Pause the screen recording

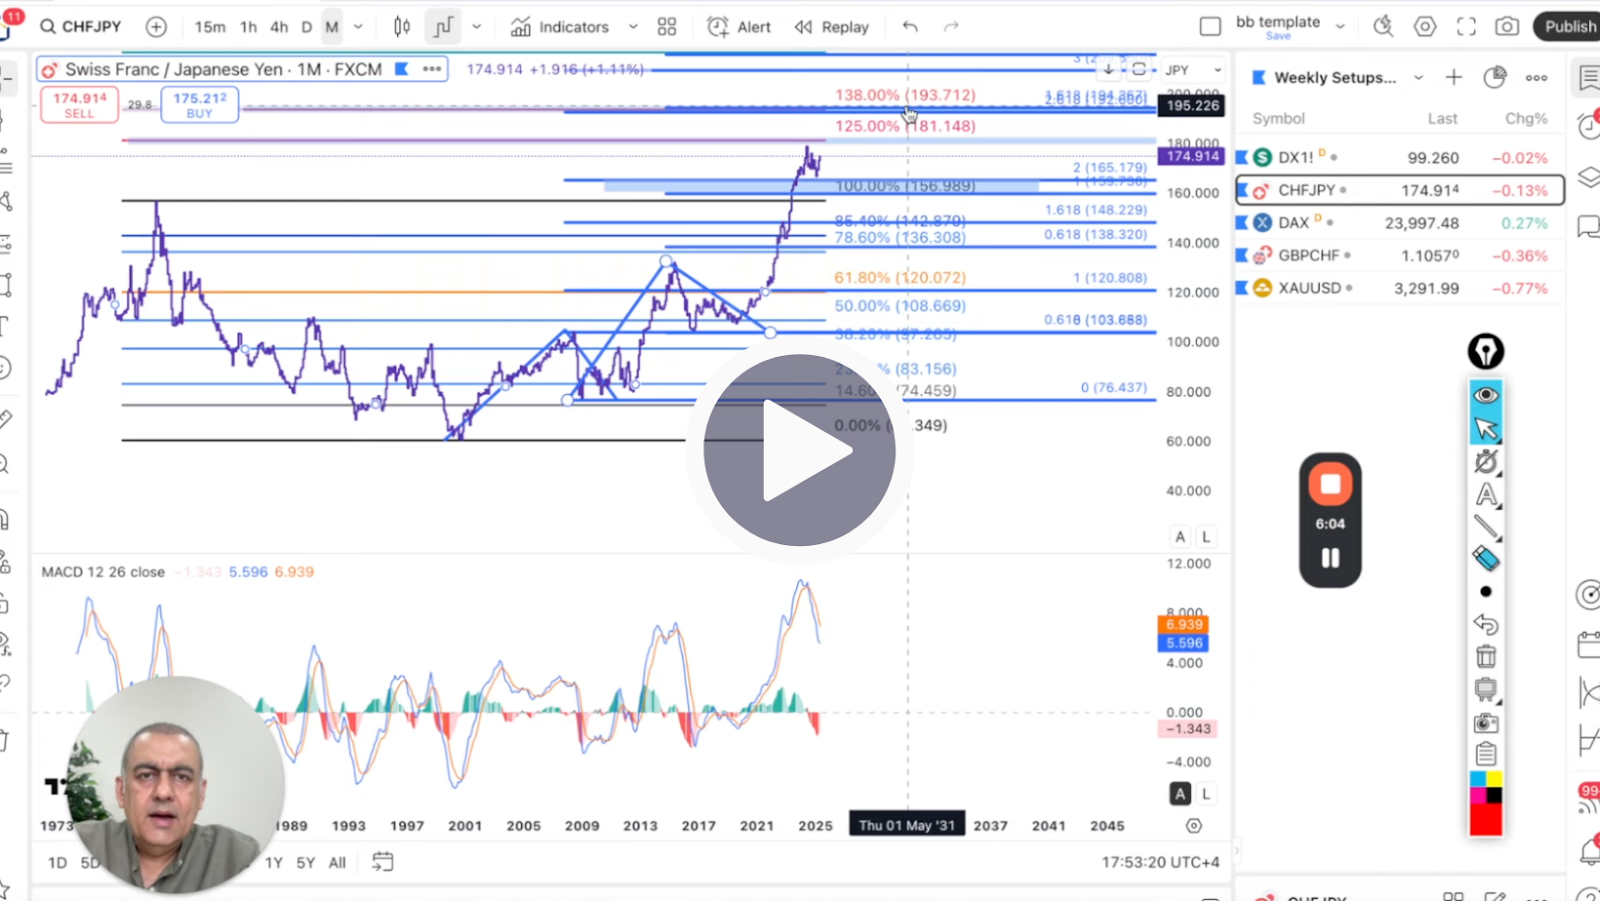click(x=1330, y=558)
